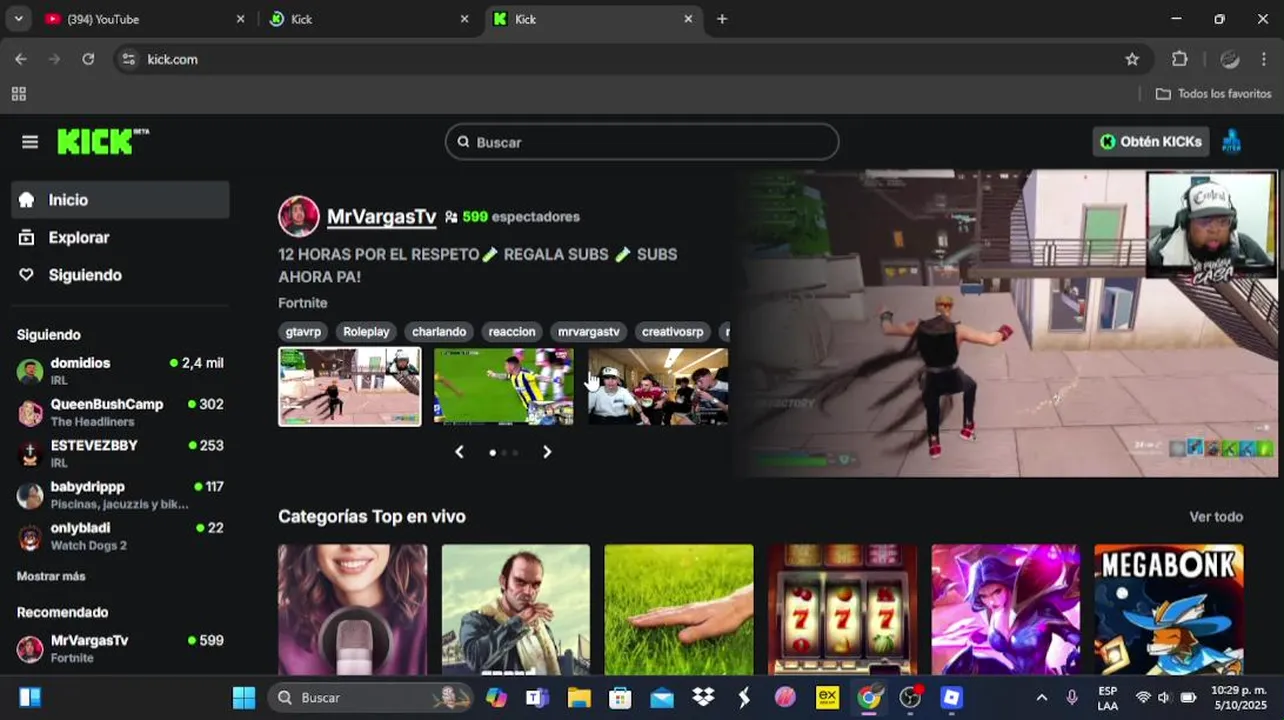Open onlybladi channel in sidebar
This screenshot has width=1284, height=720.
point(120,536)
